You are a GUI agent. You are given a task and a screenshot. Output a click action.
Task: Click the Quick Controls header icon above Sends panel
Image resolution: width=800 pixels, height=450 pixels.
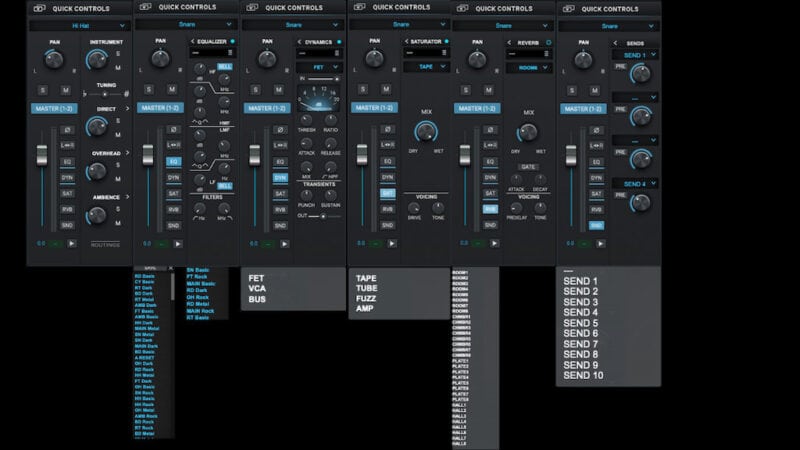pyautogui.click(x=568, y=9)
